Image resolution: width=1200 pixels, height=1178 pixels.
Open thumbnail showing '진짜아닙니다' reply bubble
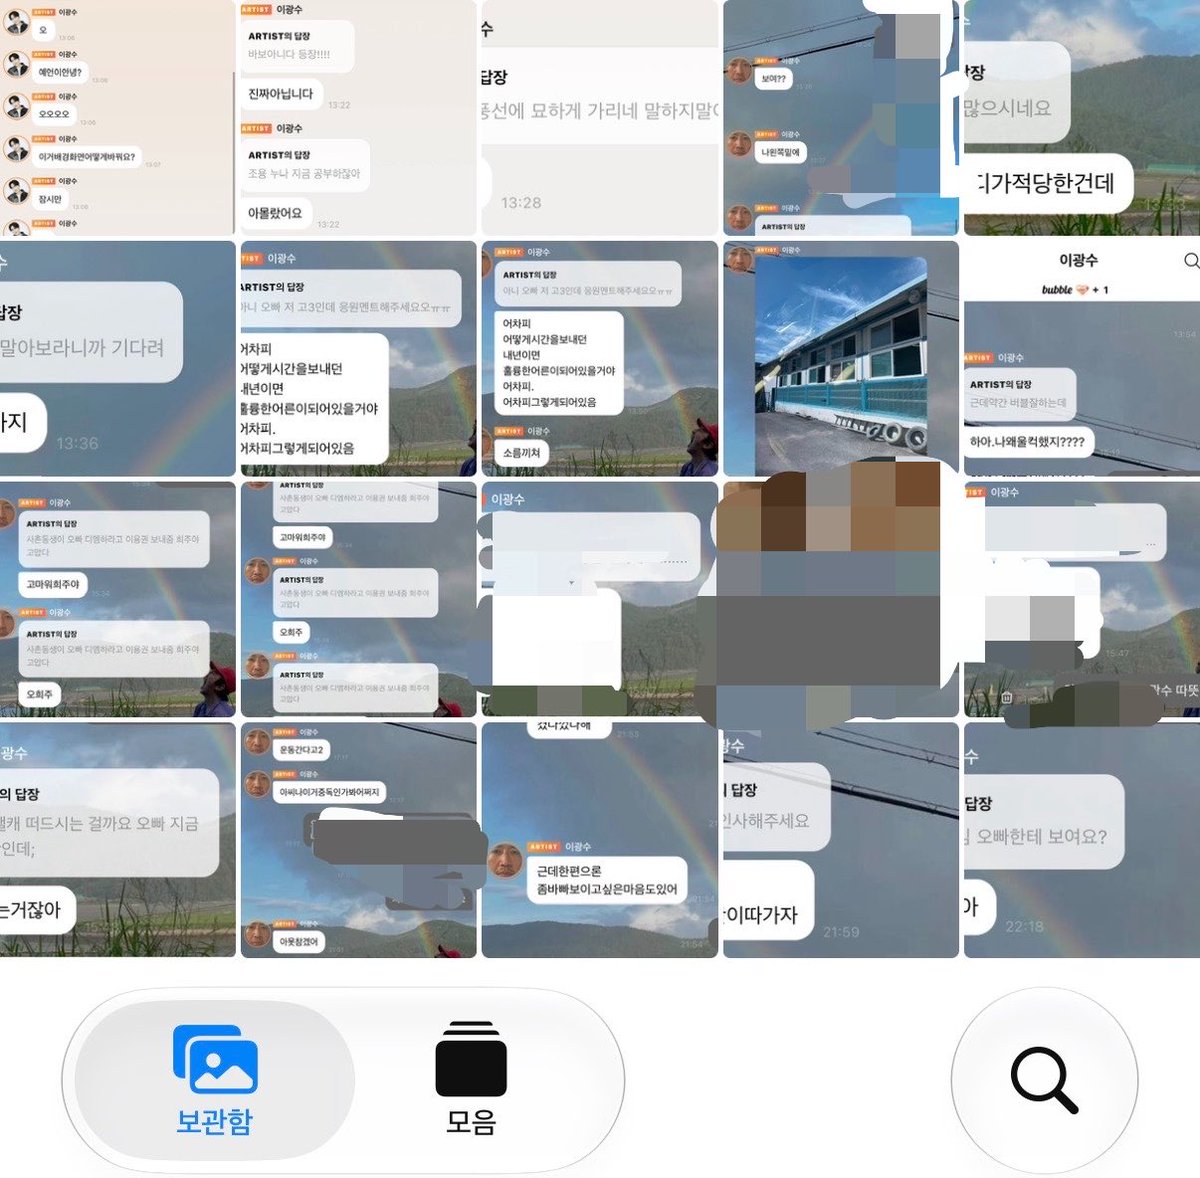[x=358, y=117]
